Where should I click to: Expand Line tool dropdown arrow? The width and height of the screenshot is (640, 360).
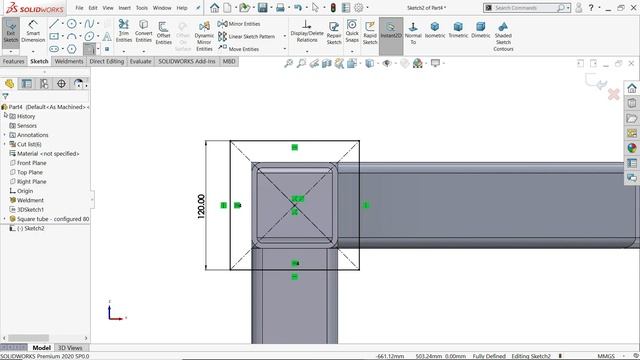tap(62, 24)
